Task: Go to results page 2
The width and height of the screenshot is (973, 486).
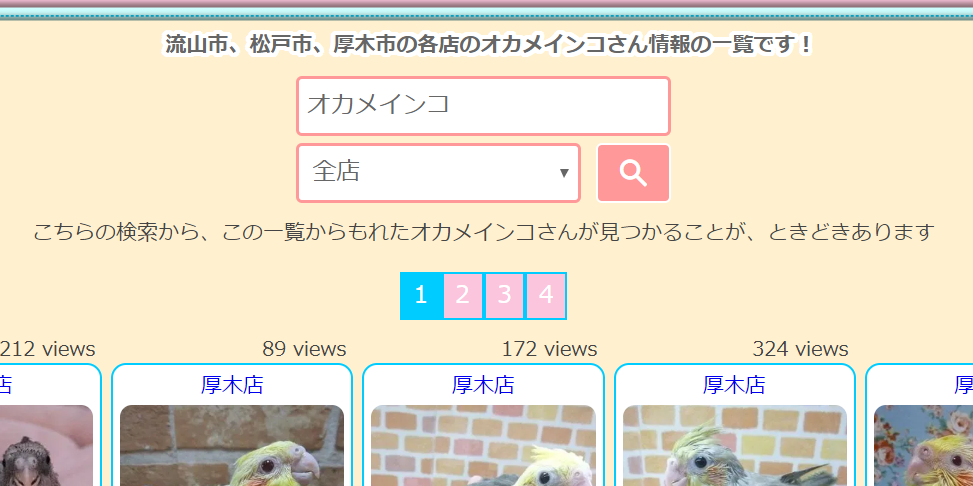Action: (x=462, y=295)
